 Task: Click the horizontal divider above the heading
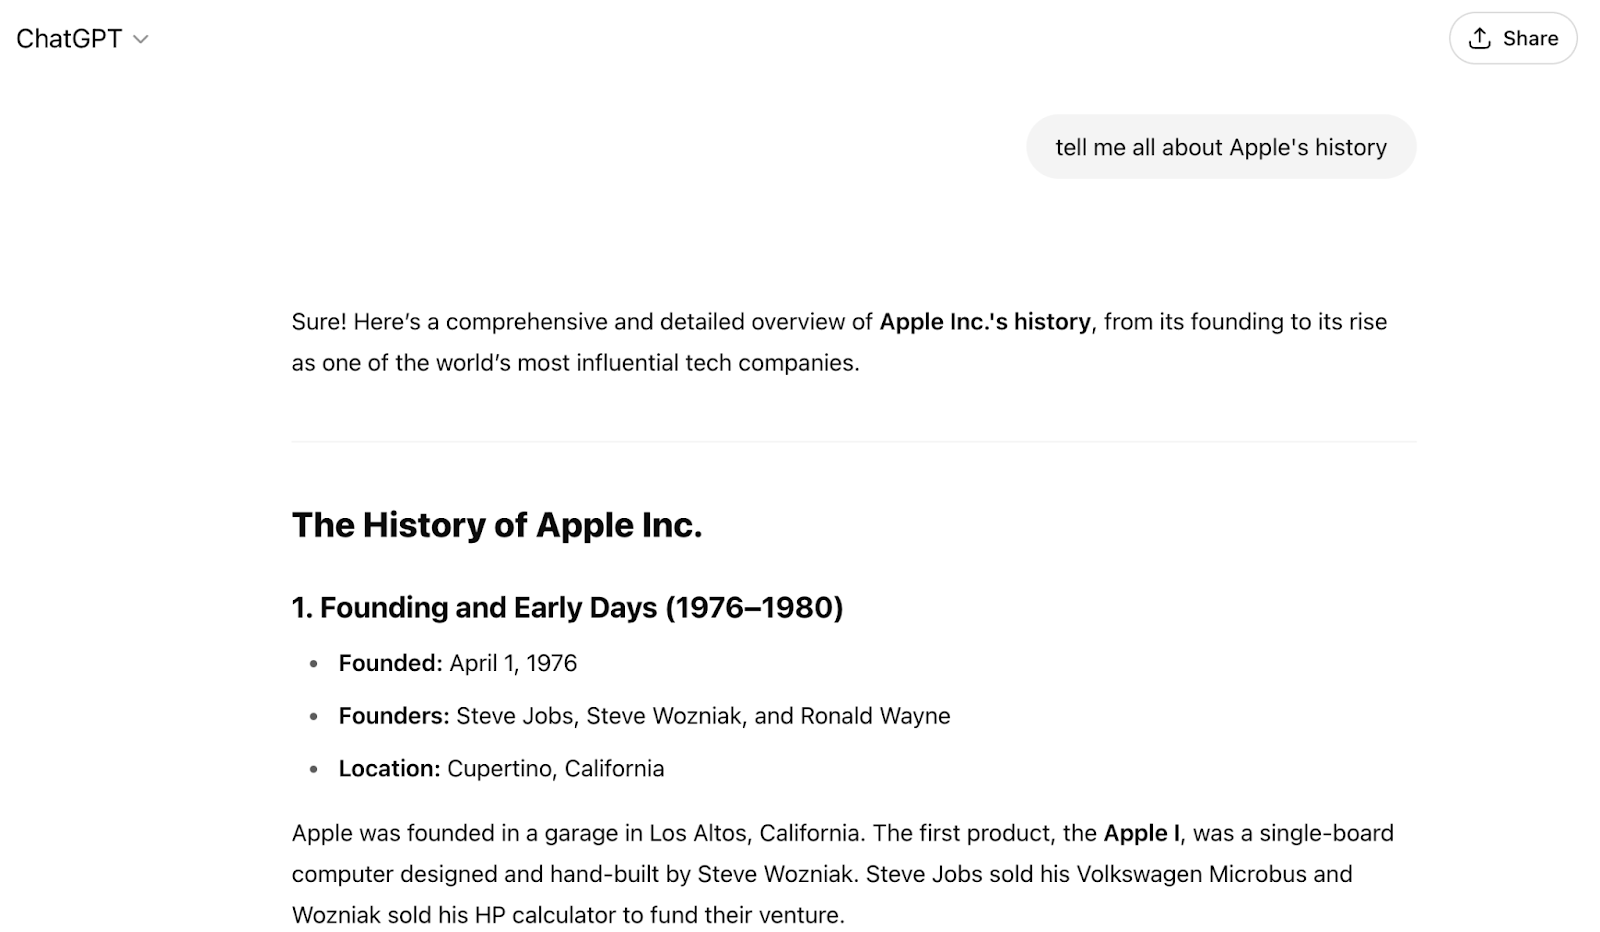[x=854, y=443]
